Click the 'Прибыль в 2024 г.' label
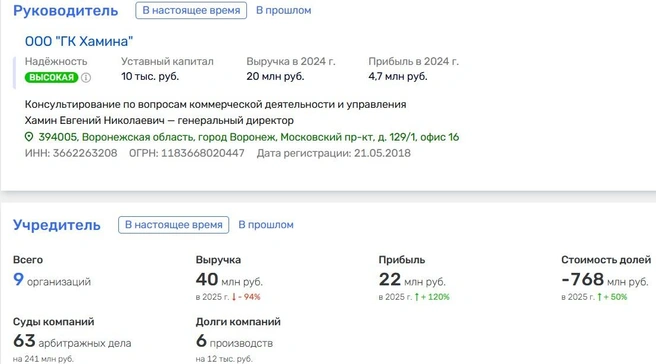The width and height of the screenshot is (656, 364). coord(413,62)
